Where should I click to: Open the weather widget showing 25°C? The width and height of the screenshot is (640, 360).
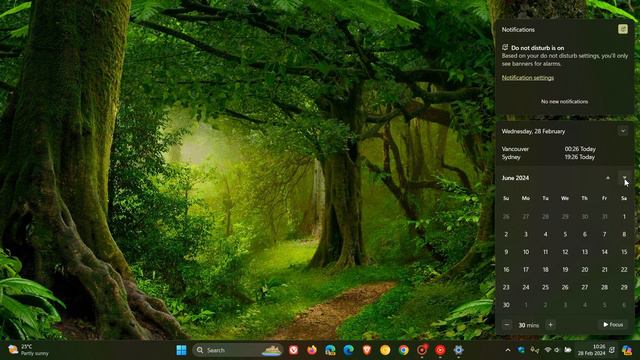(29, 350)
